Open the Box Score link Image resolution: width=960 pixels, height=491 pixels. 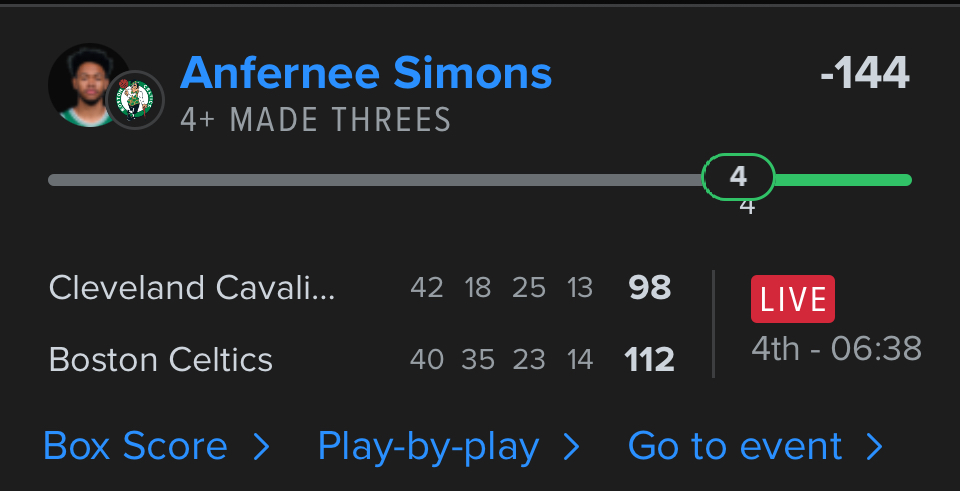[x=135, y=446]
